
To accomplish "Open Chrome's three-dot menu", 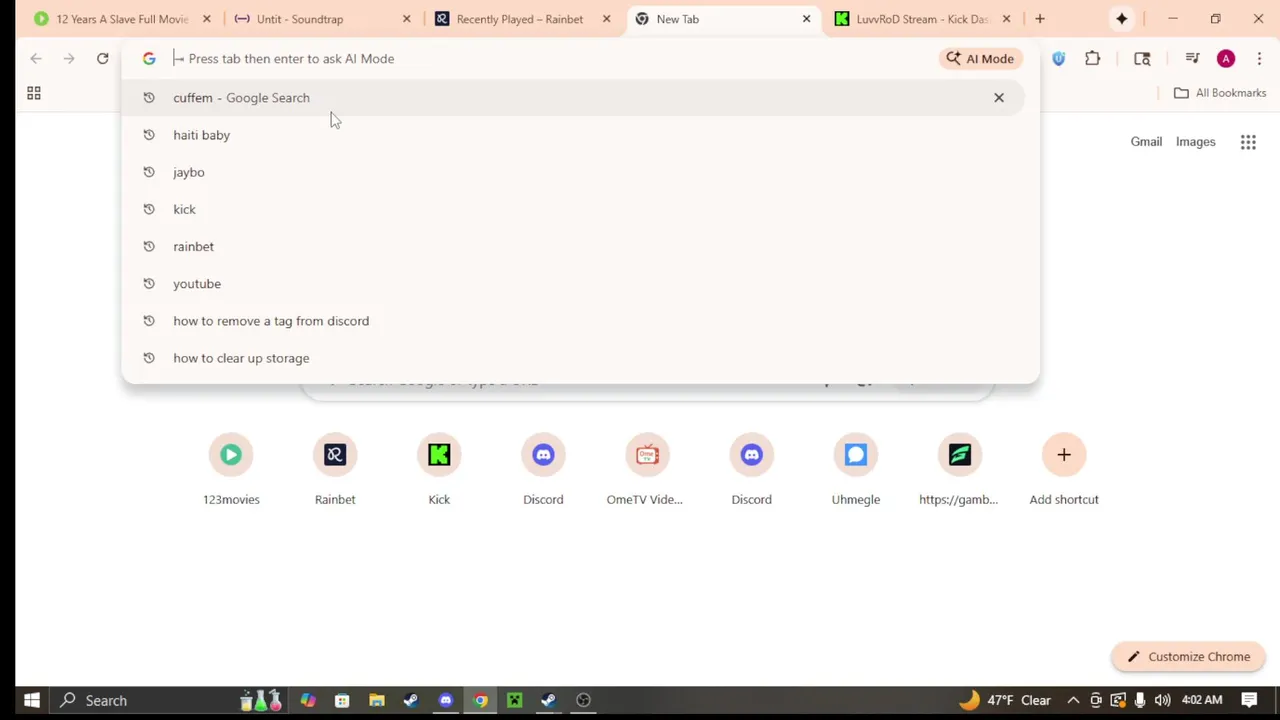I will tap(1259, 58).
